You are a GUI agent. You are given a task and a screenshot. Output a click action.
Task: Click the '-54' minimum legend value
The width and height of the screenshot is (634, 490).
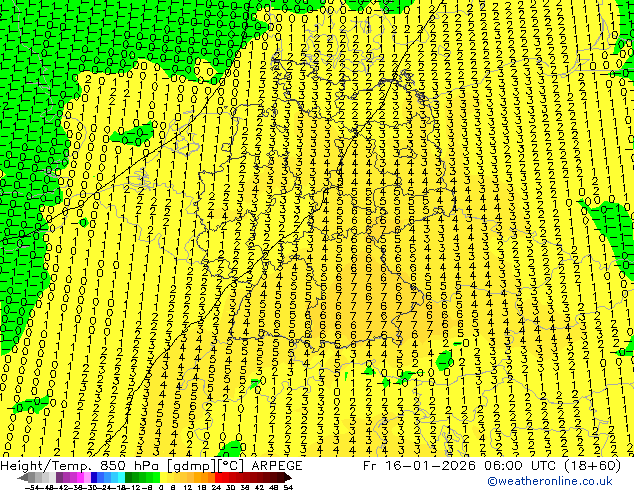(32, 487)
